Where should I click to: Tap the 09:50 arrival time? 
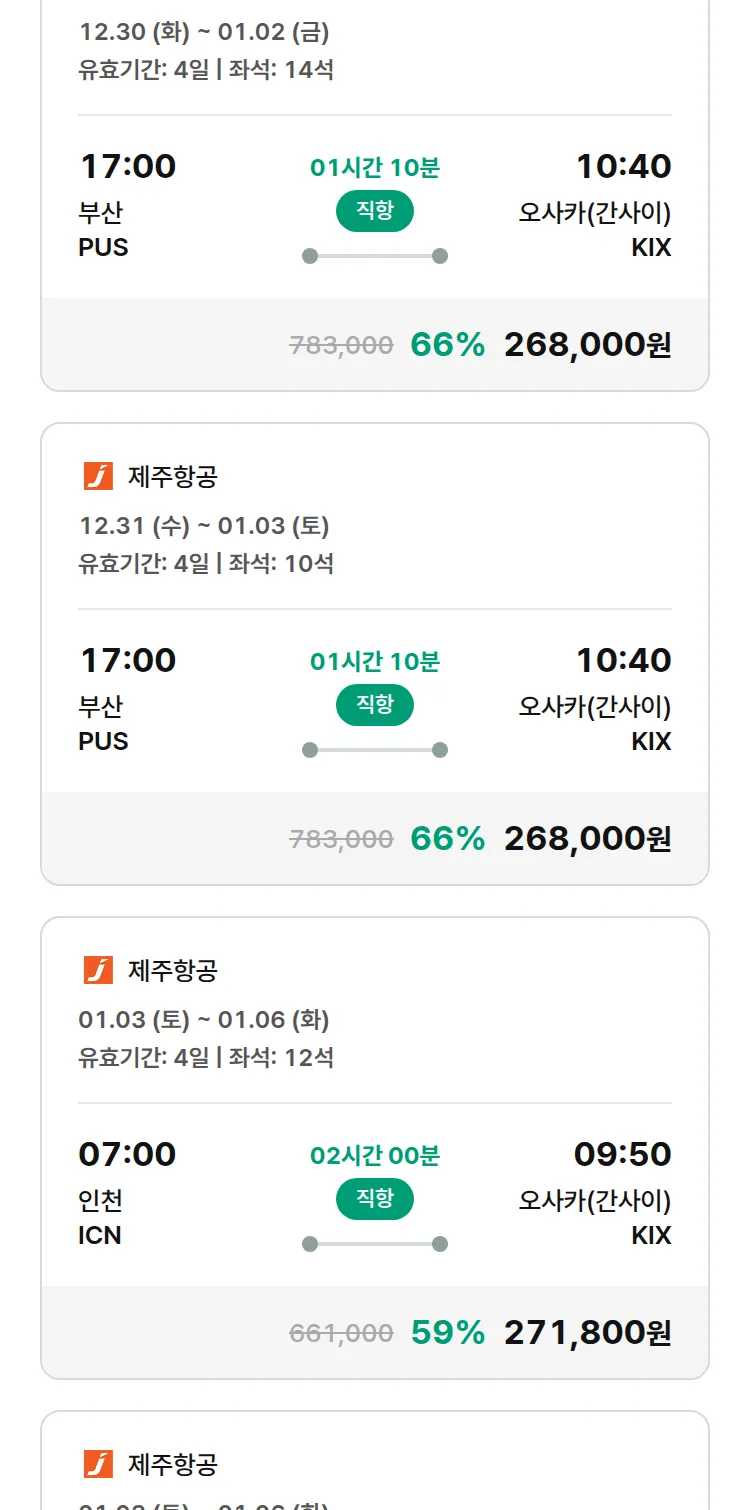point(622,1154)
